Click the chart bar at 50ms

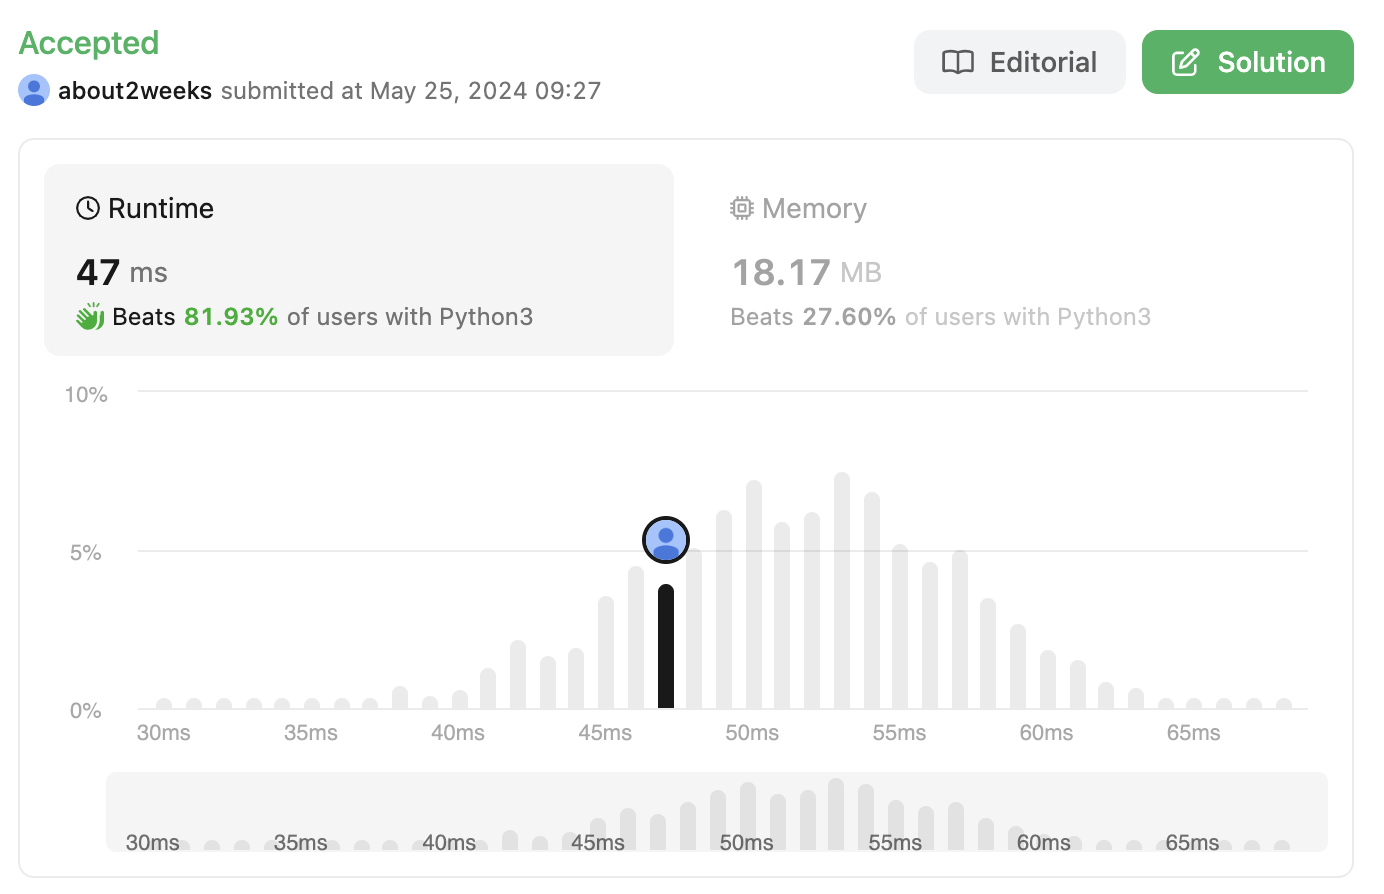(x=754, y=595)
